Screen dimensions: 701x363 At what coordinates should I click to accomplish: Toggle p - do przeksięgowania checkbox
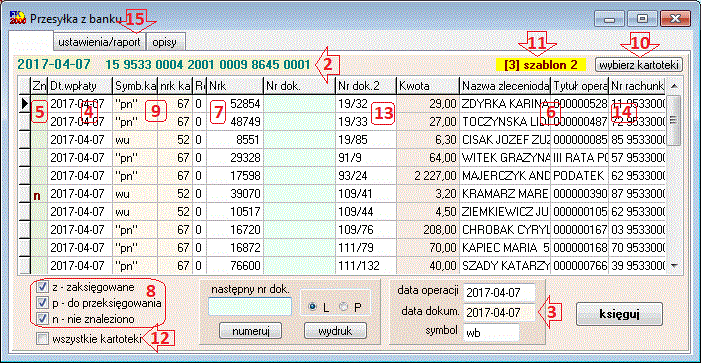coord(42,303)
